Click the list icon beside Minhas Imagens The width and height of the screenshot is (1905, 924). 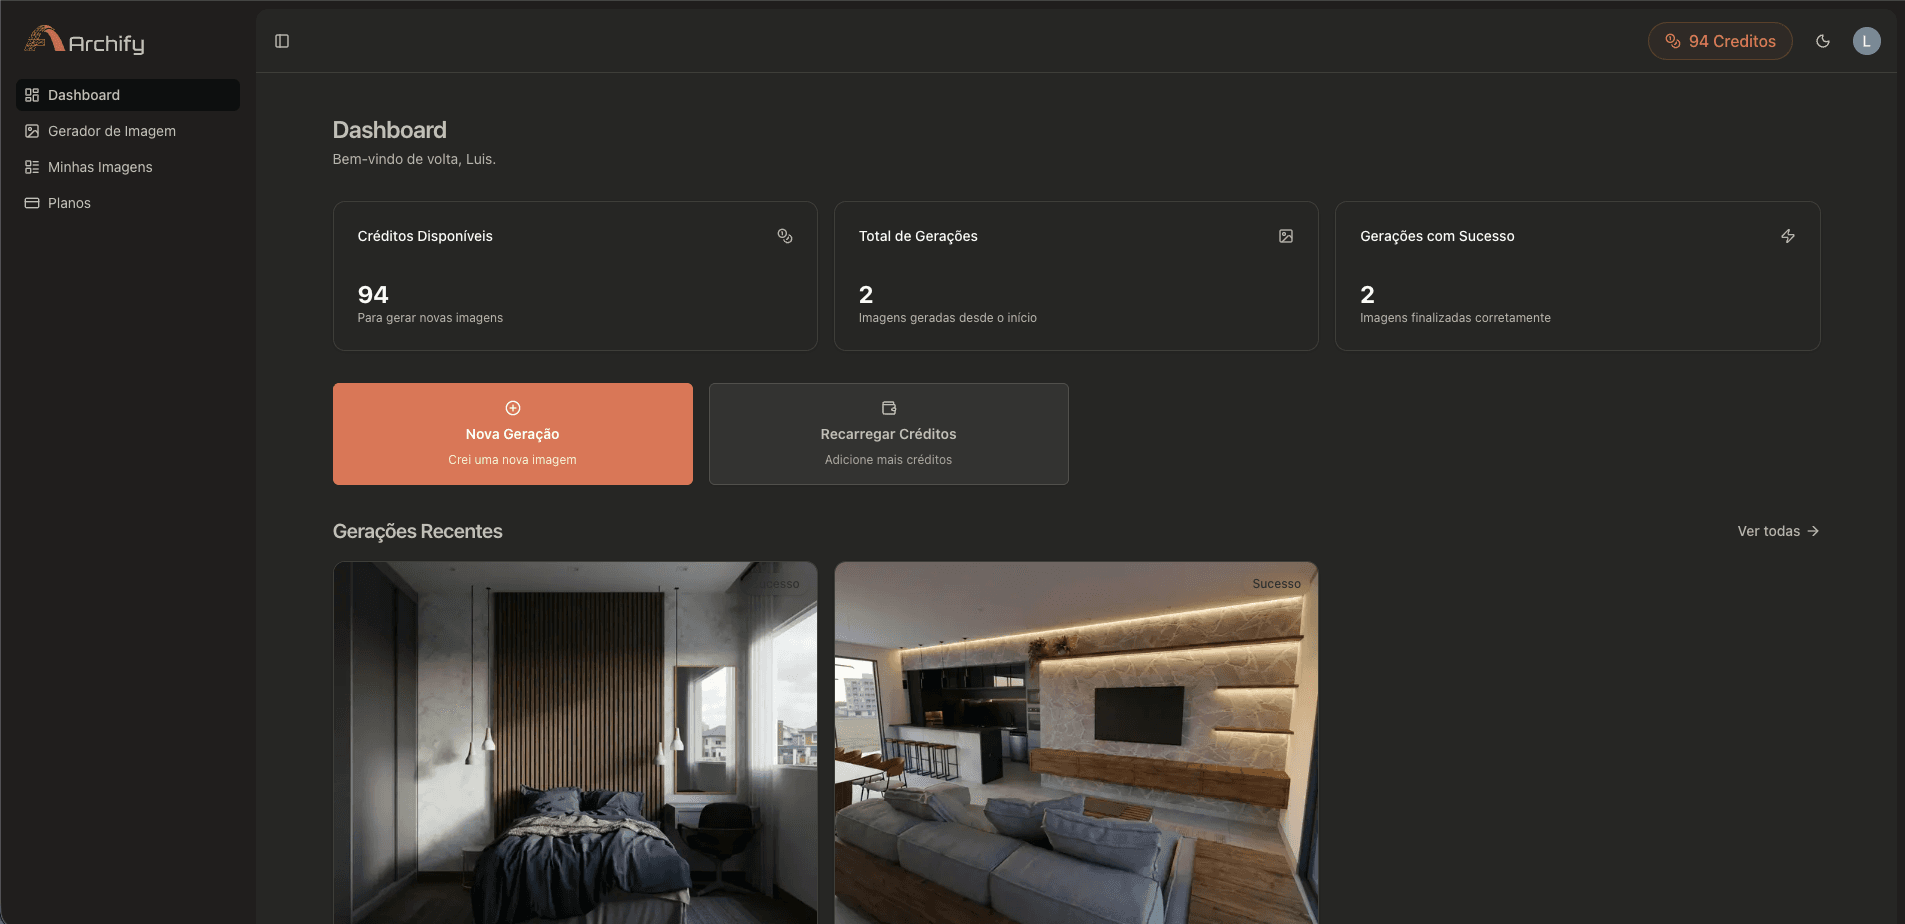point(32,166)
